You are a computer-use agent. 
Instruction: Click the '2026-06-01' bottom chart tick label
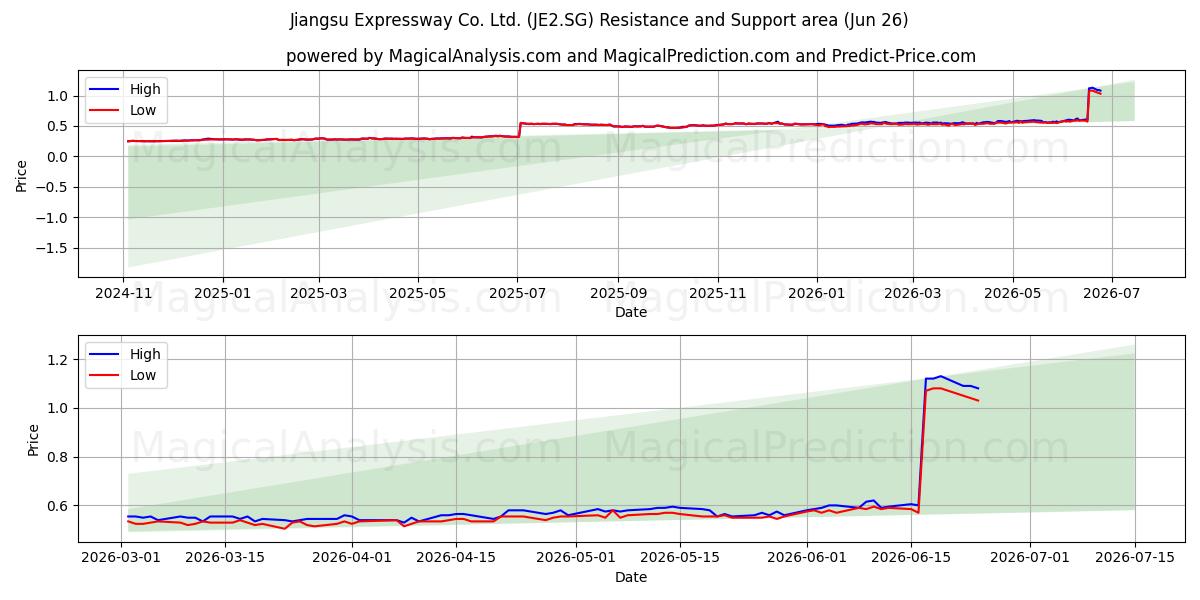806,558
